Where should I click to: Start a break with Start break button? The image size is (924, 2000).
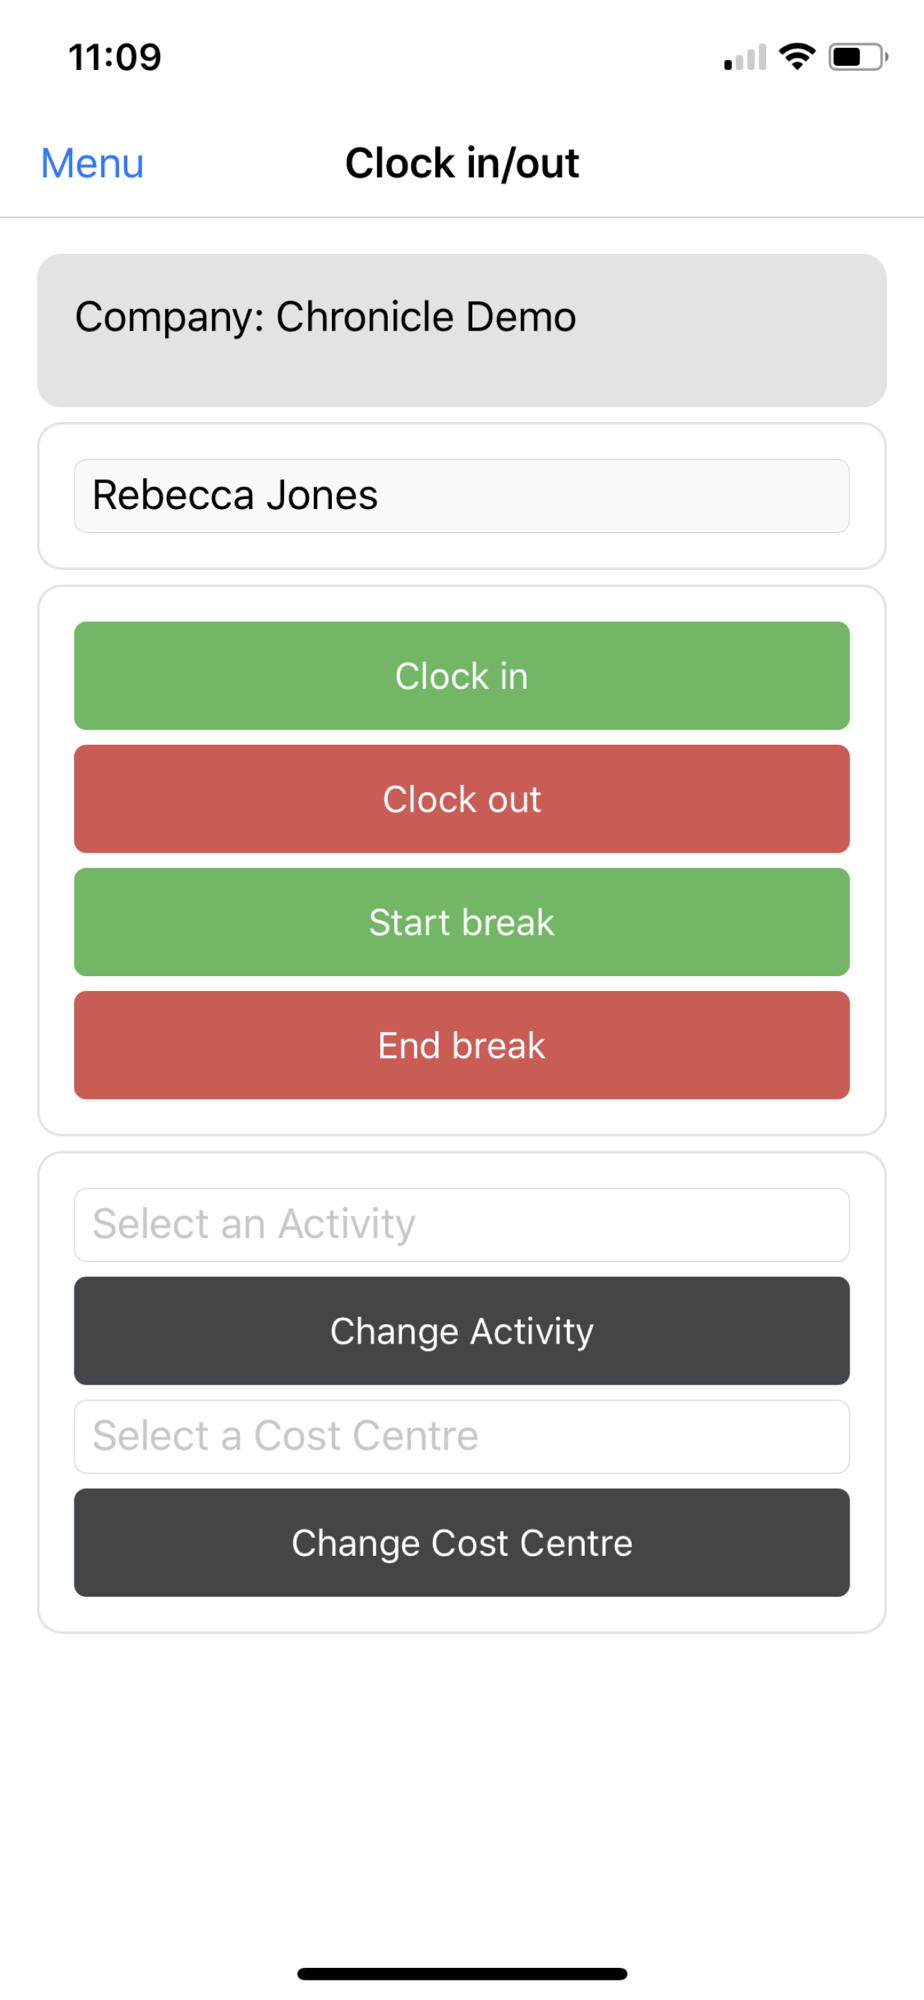(x=462, y=922)
